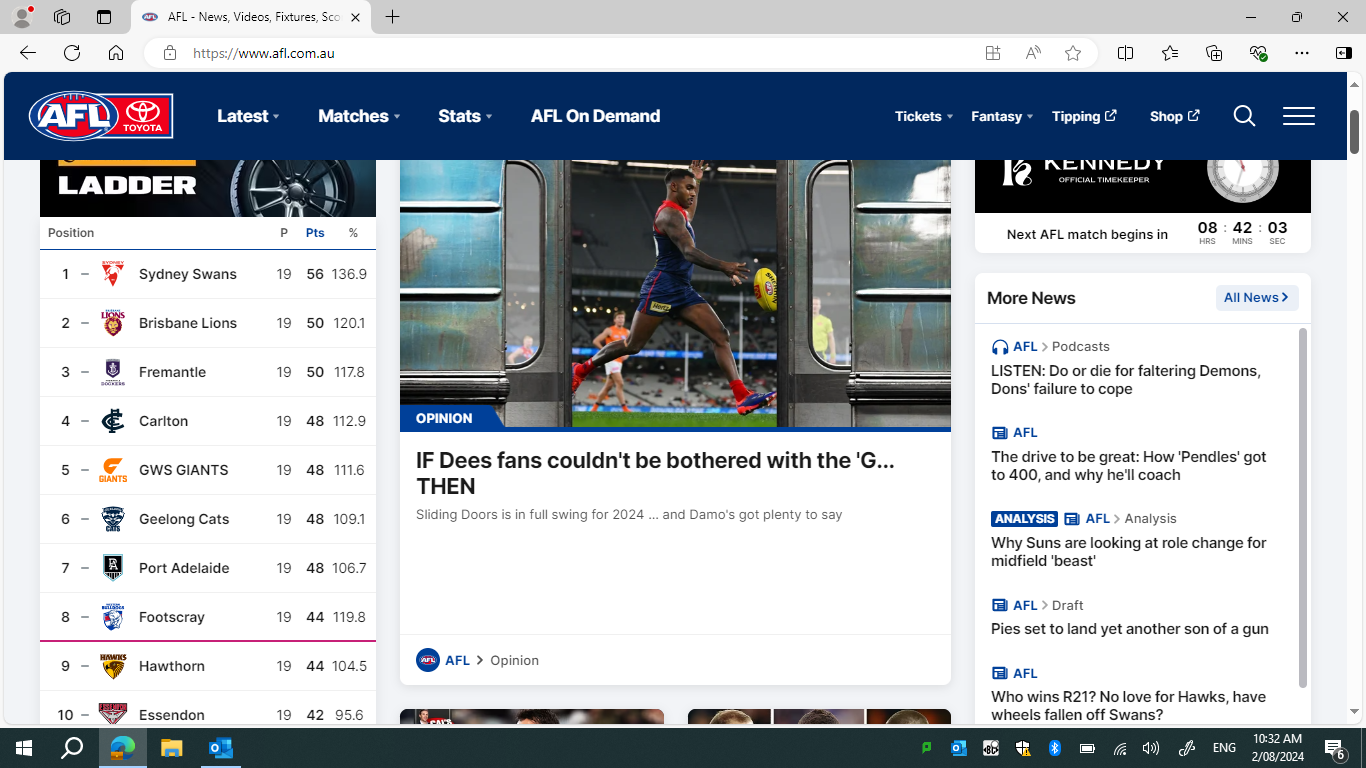The width and height of the screenshot is (1366, 768).
Task: Expand the Latest dropdown menu
Action: 248,116
